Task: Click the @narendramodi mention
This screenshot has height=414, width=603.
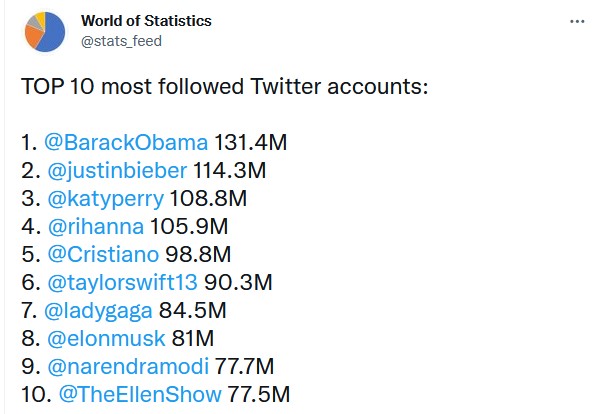Action: click(128, 366)
